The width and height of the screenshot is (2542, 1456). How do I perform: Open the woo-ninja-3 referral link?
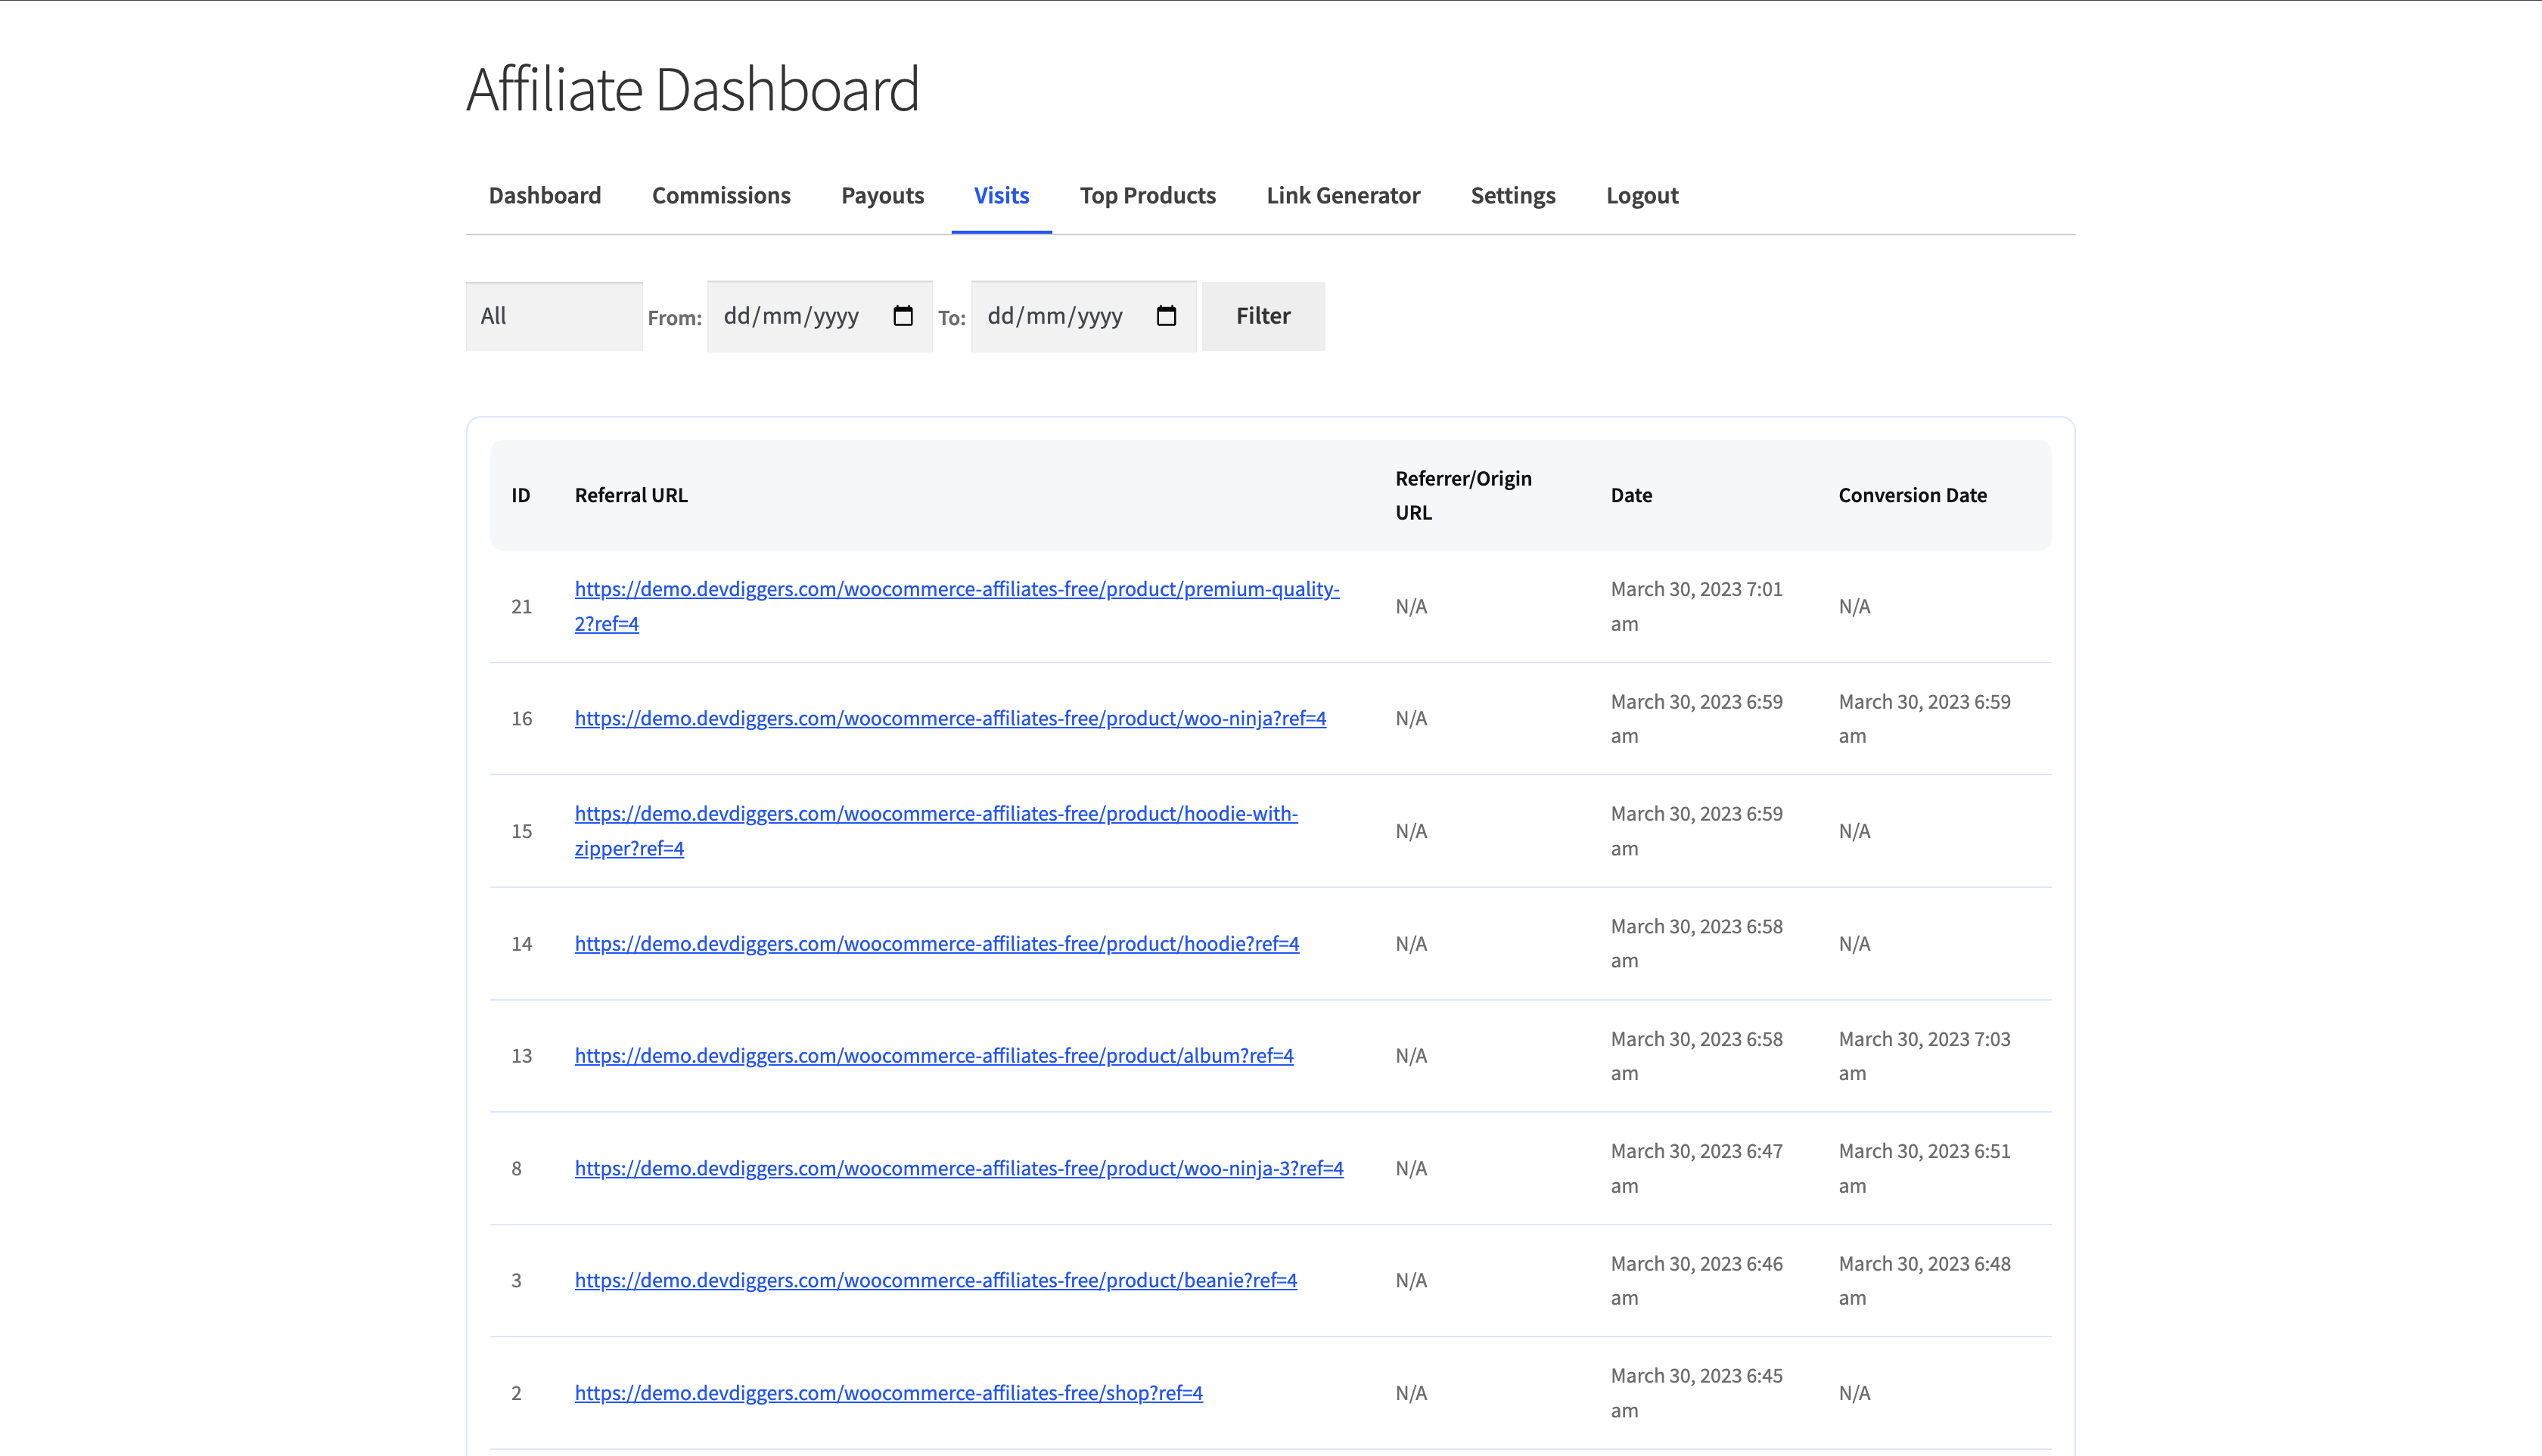958,1167
